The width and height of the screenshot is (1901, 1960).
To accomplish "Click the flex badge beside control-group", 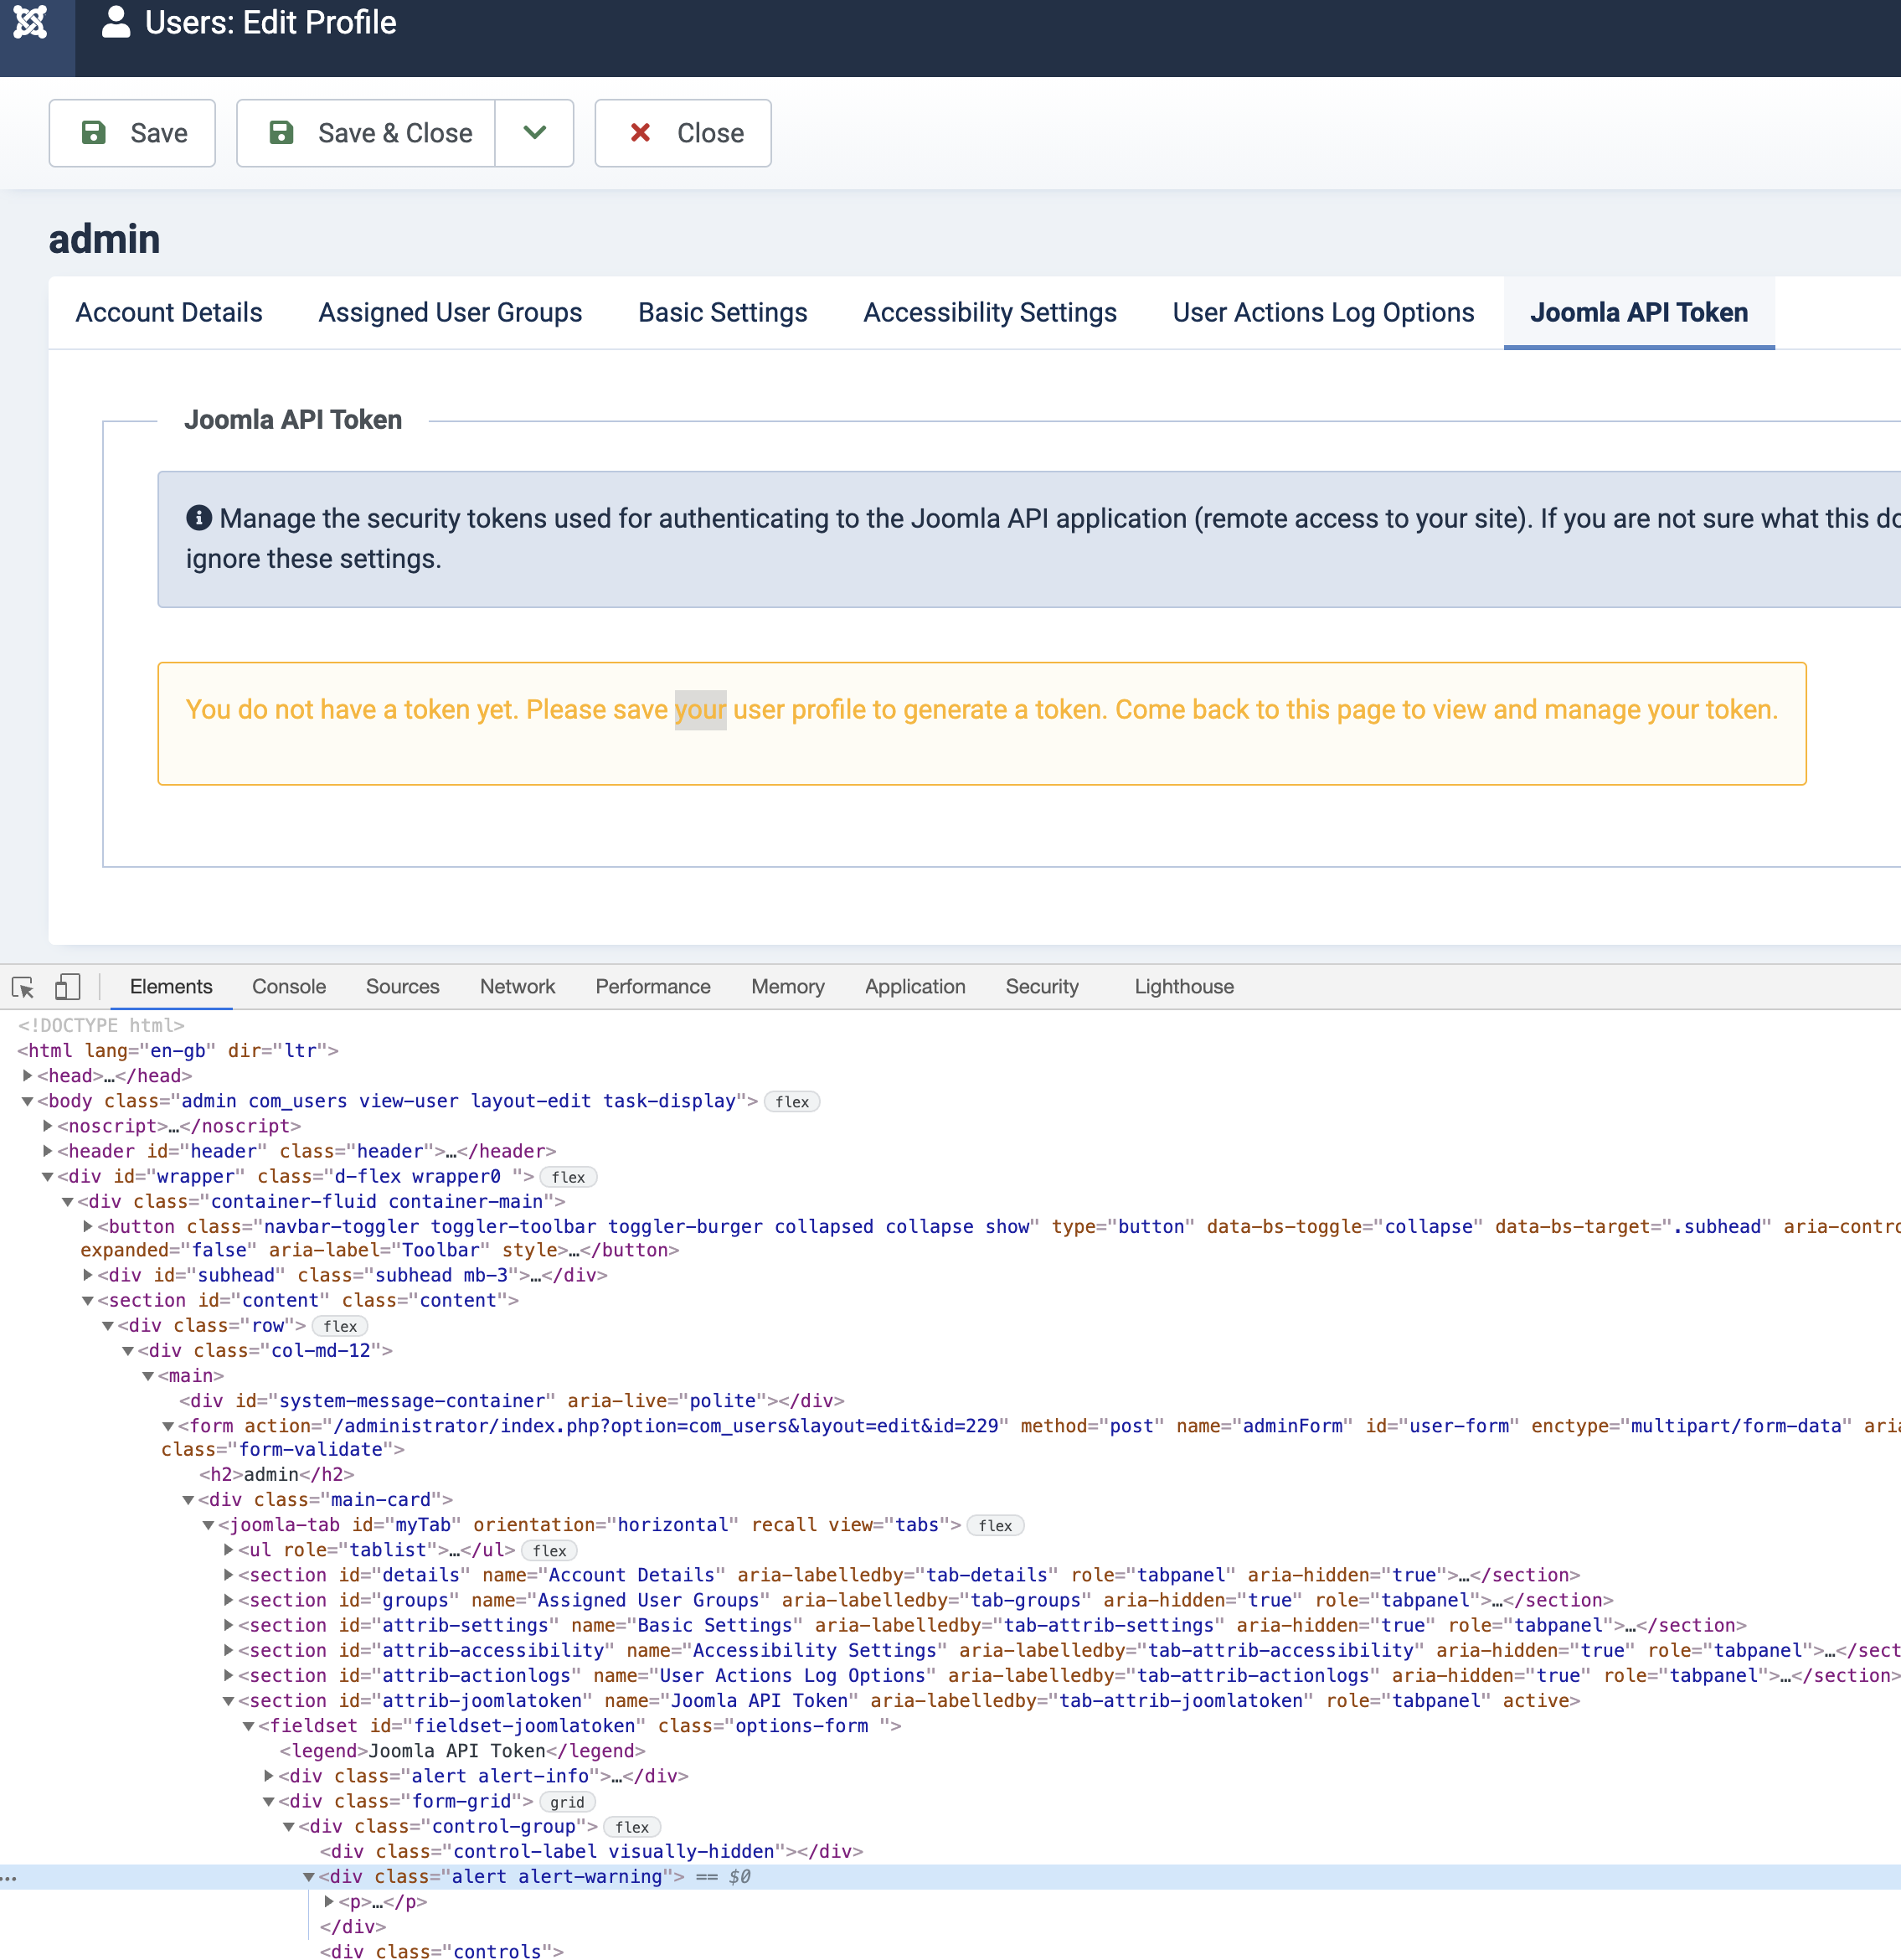I will coord(632,1827).
